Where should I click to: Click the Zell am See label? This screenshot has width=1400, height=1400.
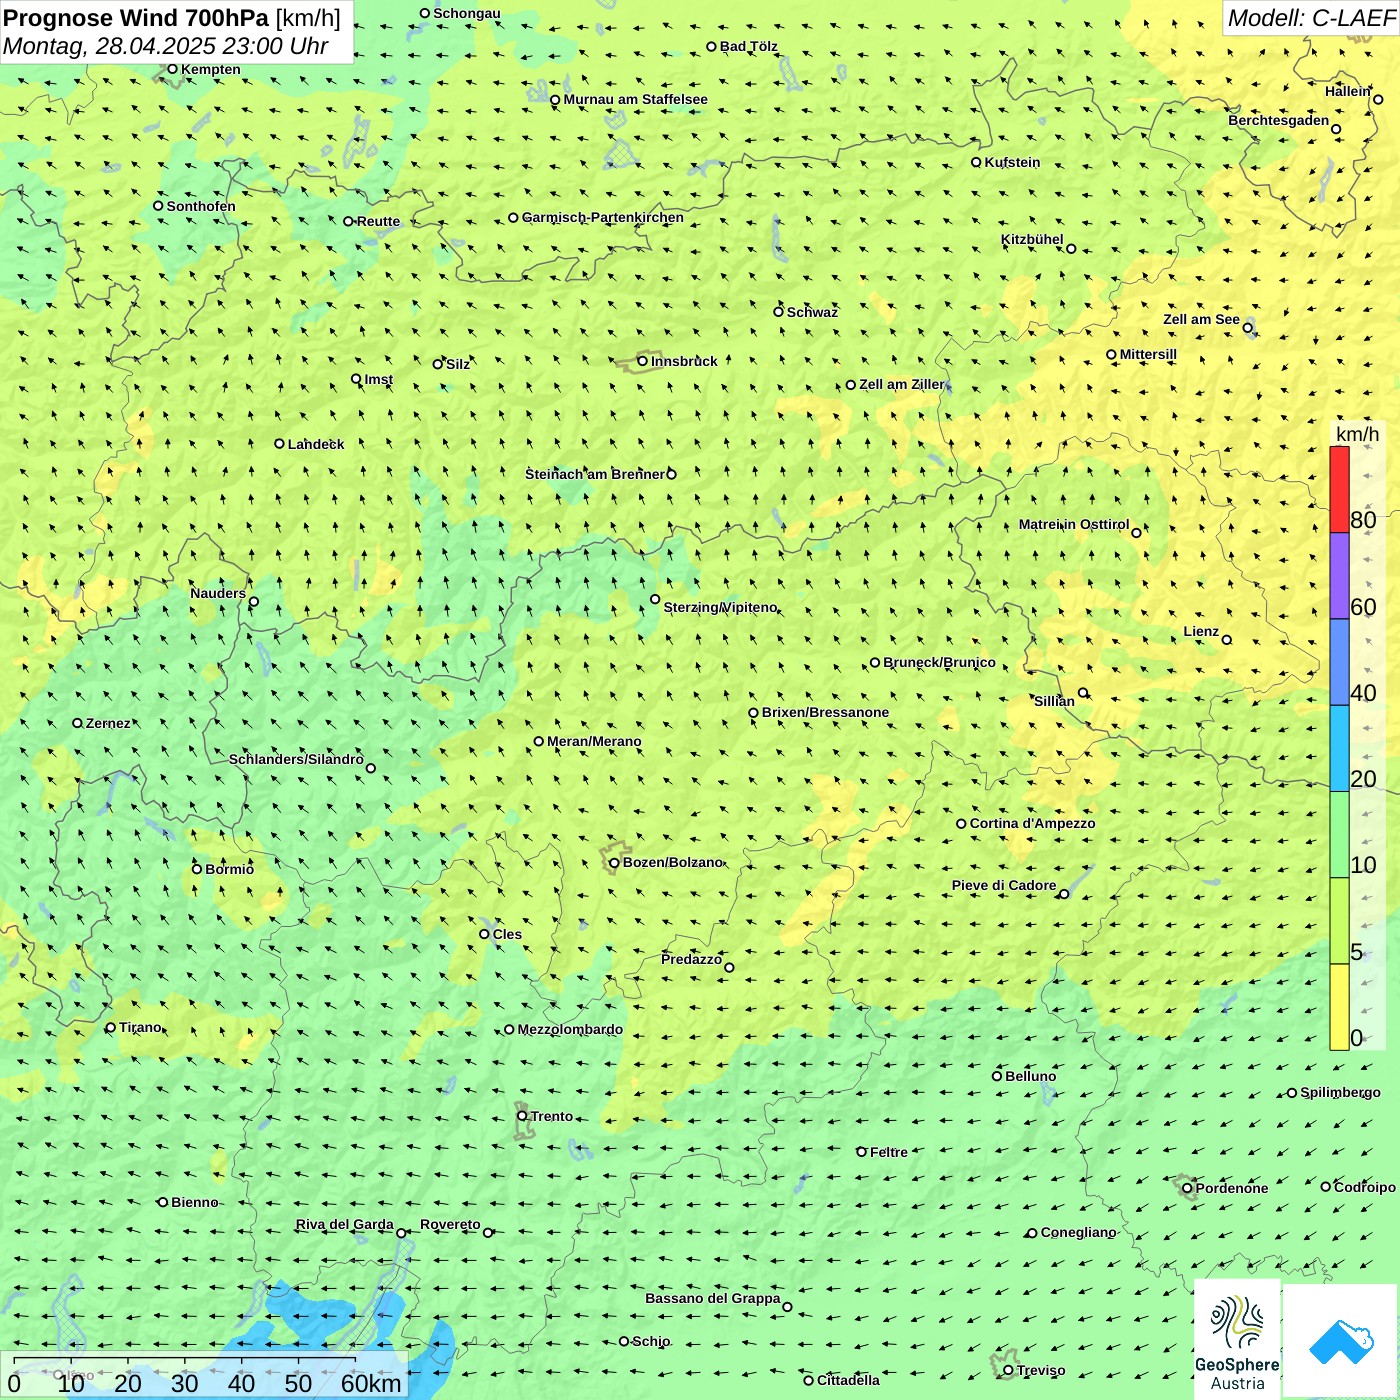[x=1201, y=319]
